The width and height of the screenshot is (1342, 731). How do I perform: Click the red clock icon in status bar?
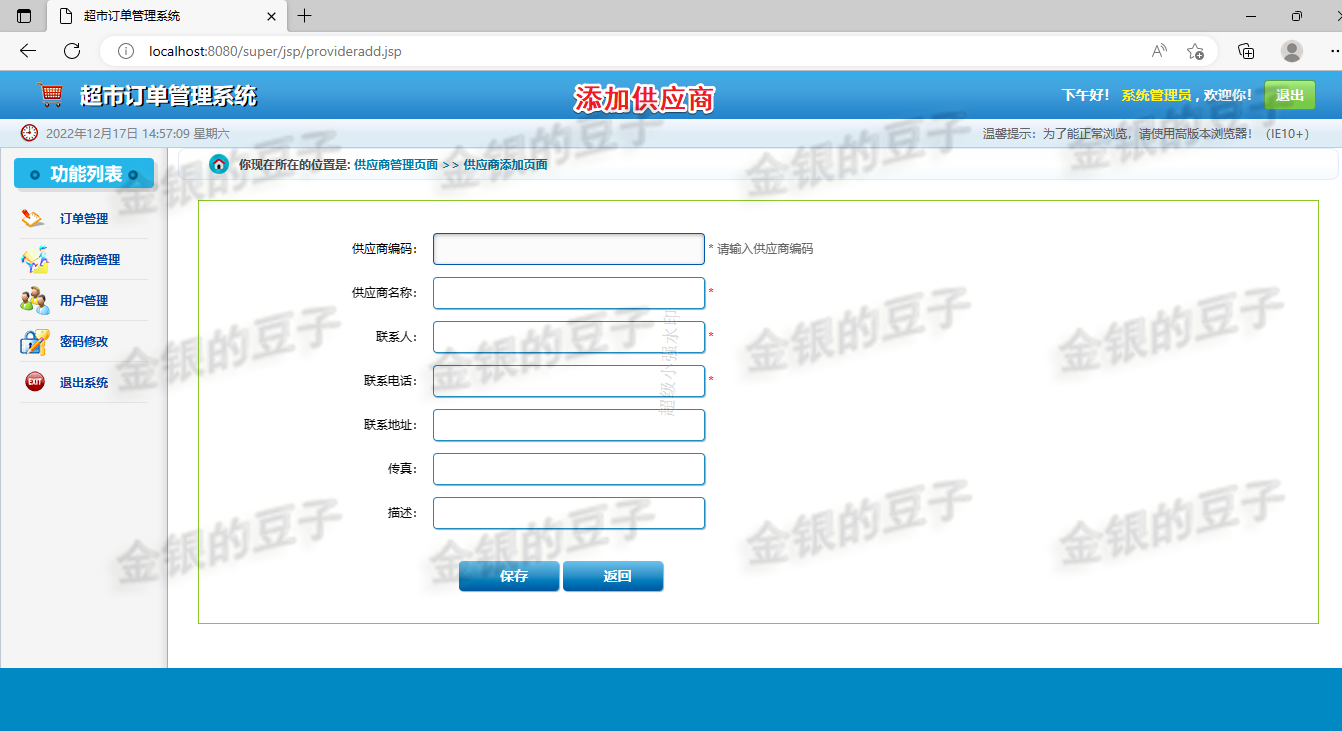click(29, 132)
